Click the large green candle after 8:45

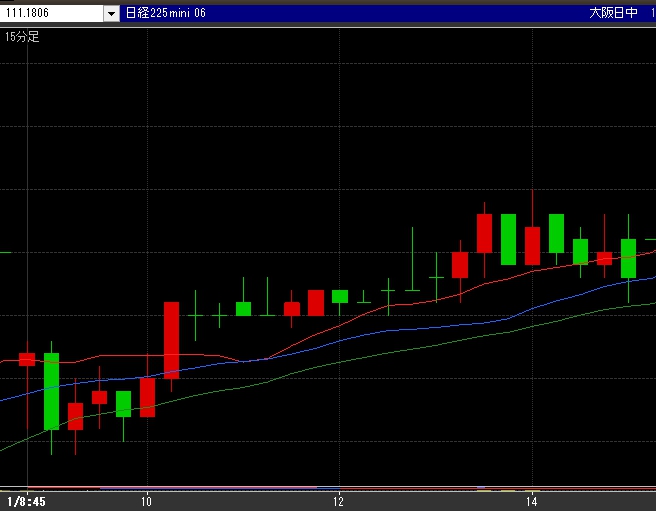51,391
